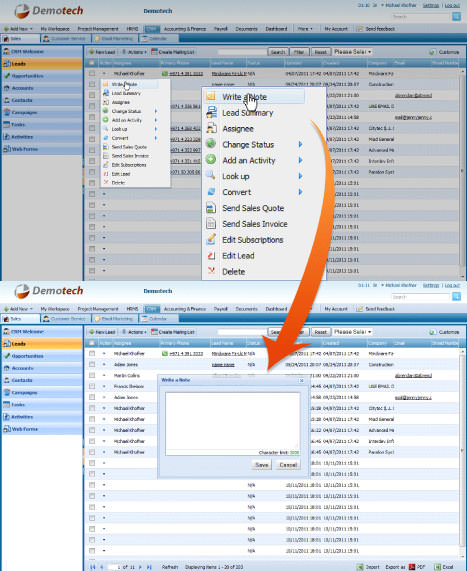Open Web Forms in the lower screenshot sidebar
This screenshot has height=571, width=467.
24,429
